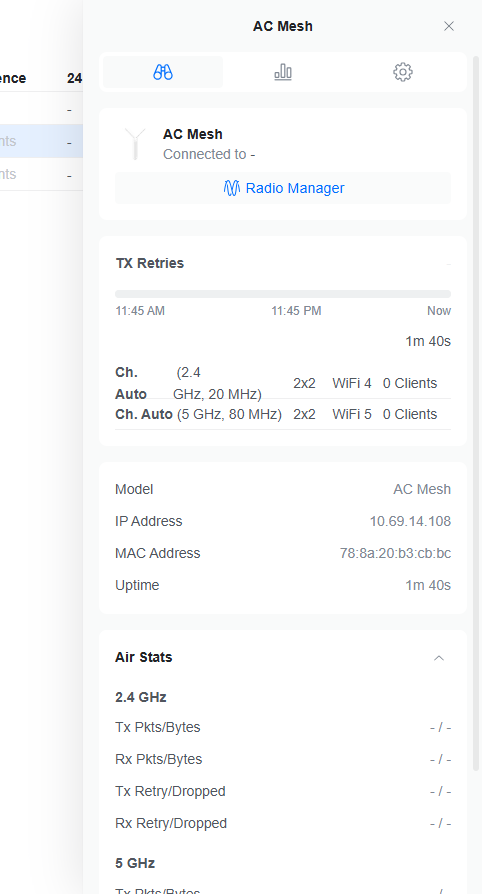Screen dimensions: 482x894
Task: Switch to the statistics bar chart tab
Action: click(283, 72)
